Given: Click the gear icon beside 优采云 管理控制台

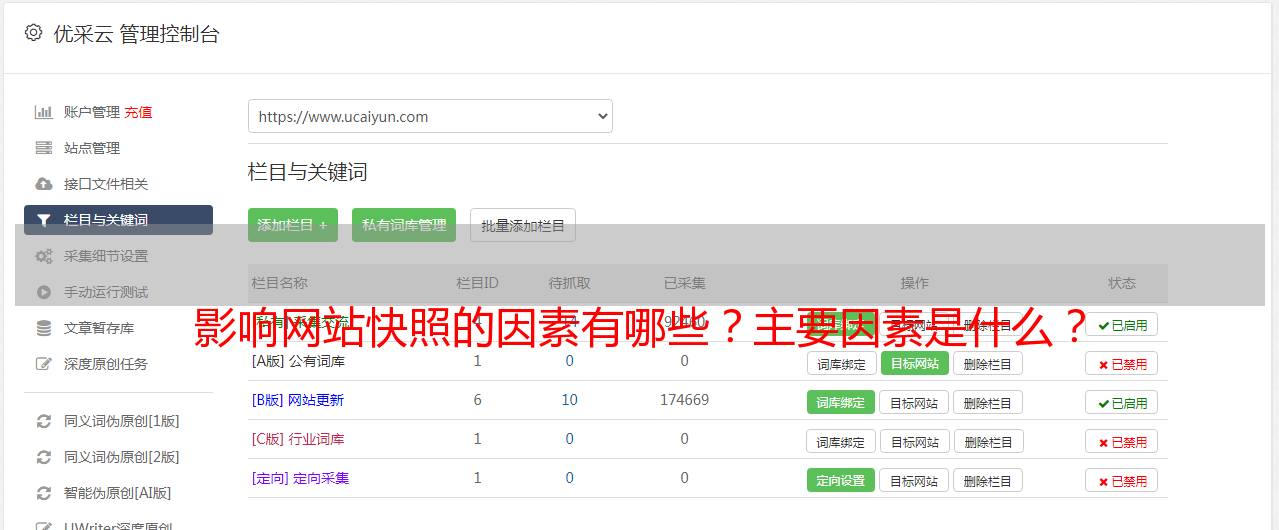Looking at the screenshot, I should [x=33, y=33].
